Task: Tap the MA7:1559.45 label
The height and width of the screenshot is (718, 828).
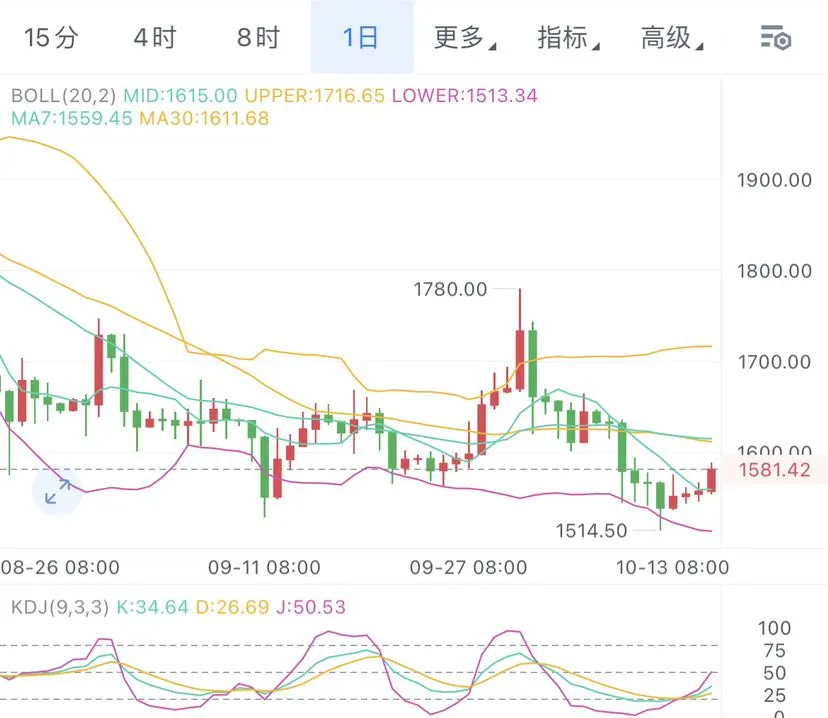Action: tap(72, 118)
